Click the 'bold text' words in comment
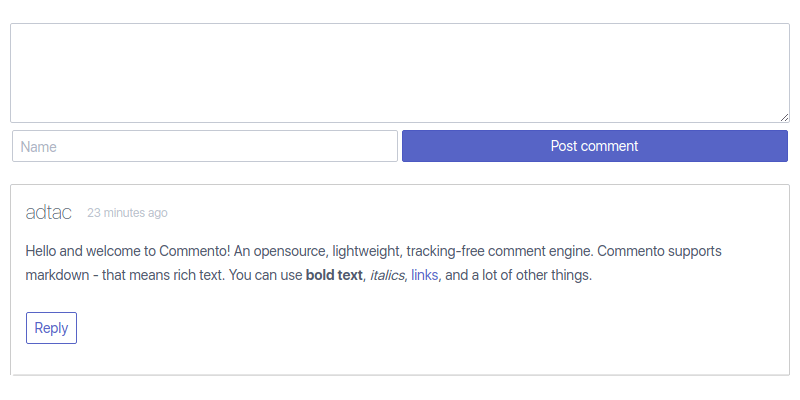Viewport: 800px width, 400px height. 334,275
